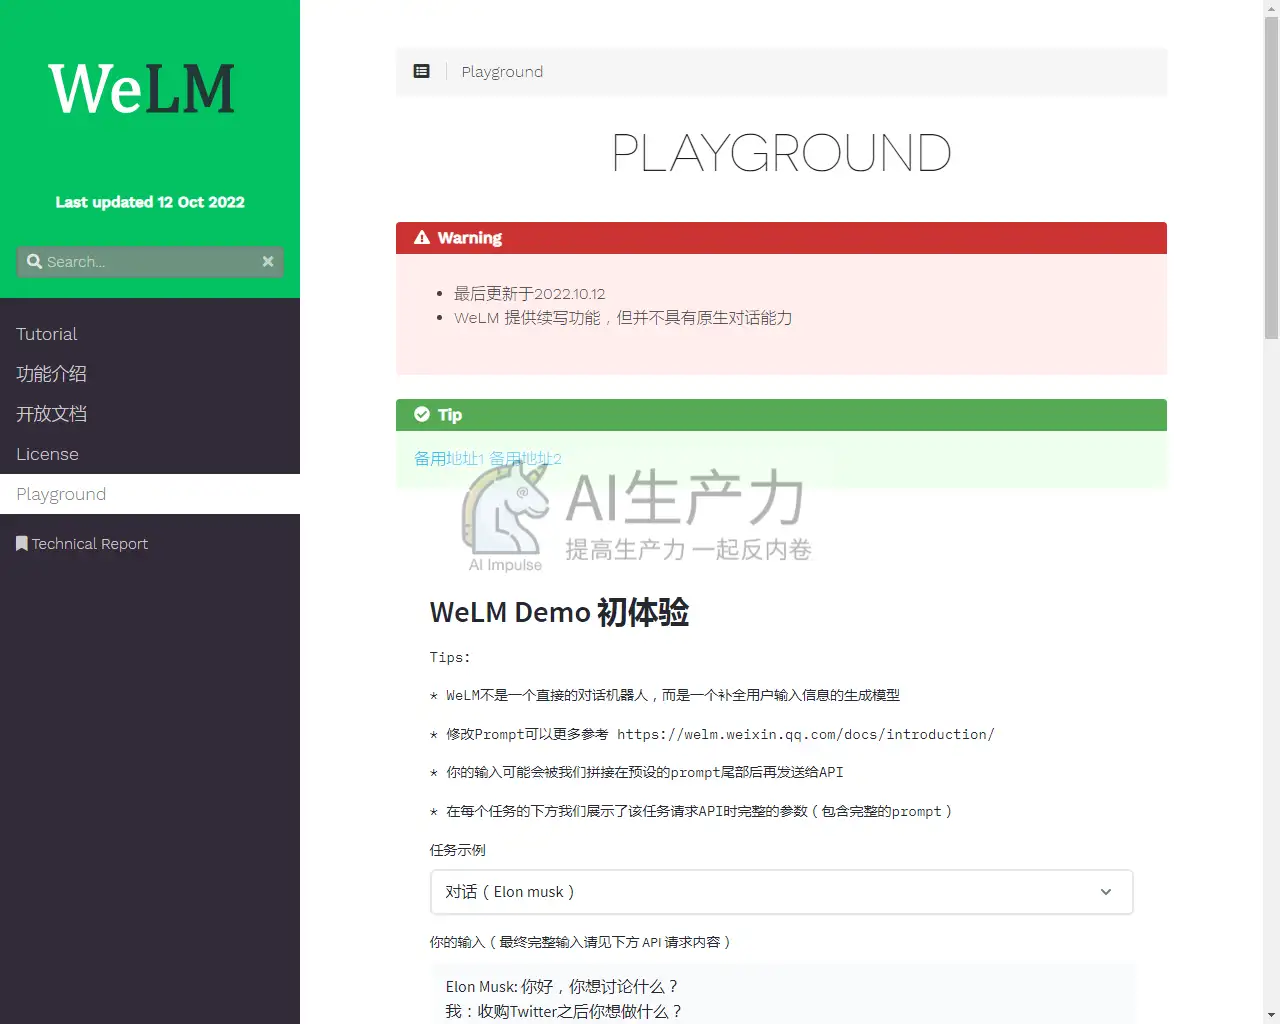
Task: Click the search magnifier icon
Action: (34, 261)
